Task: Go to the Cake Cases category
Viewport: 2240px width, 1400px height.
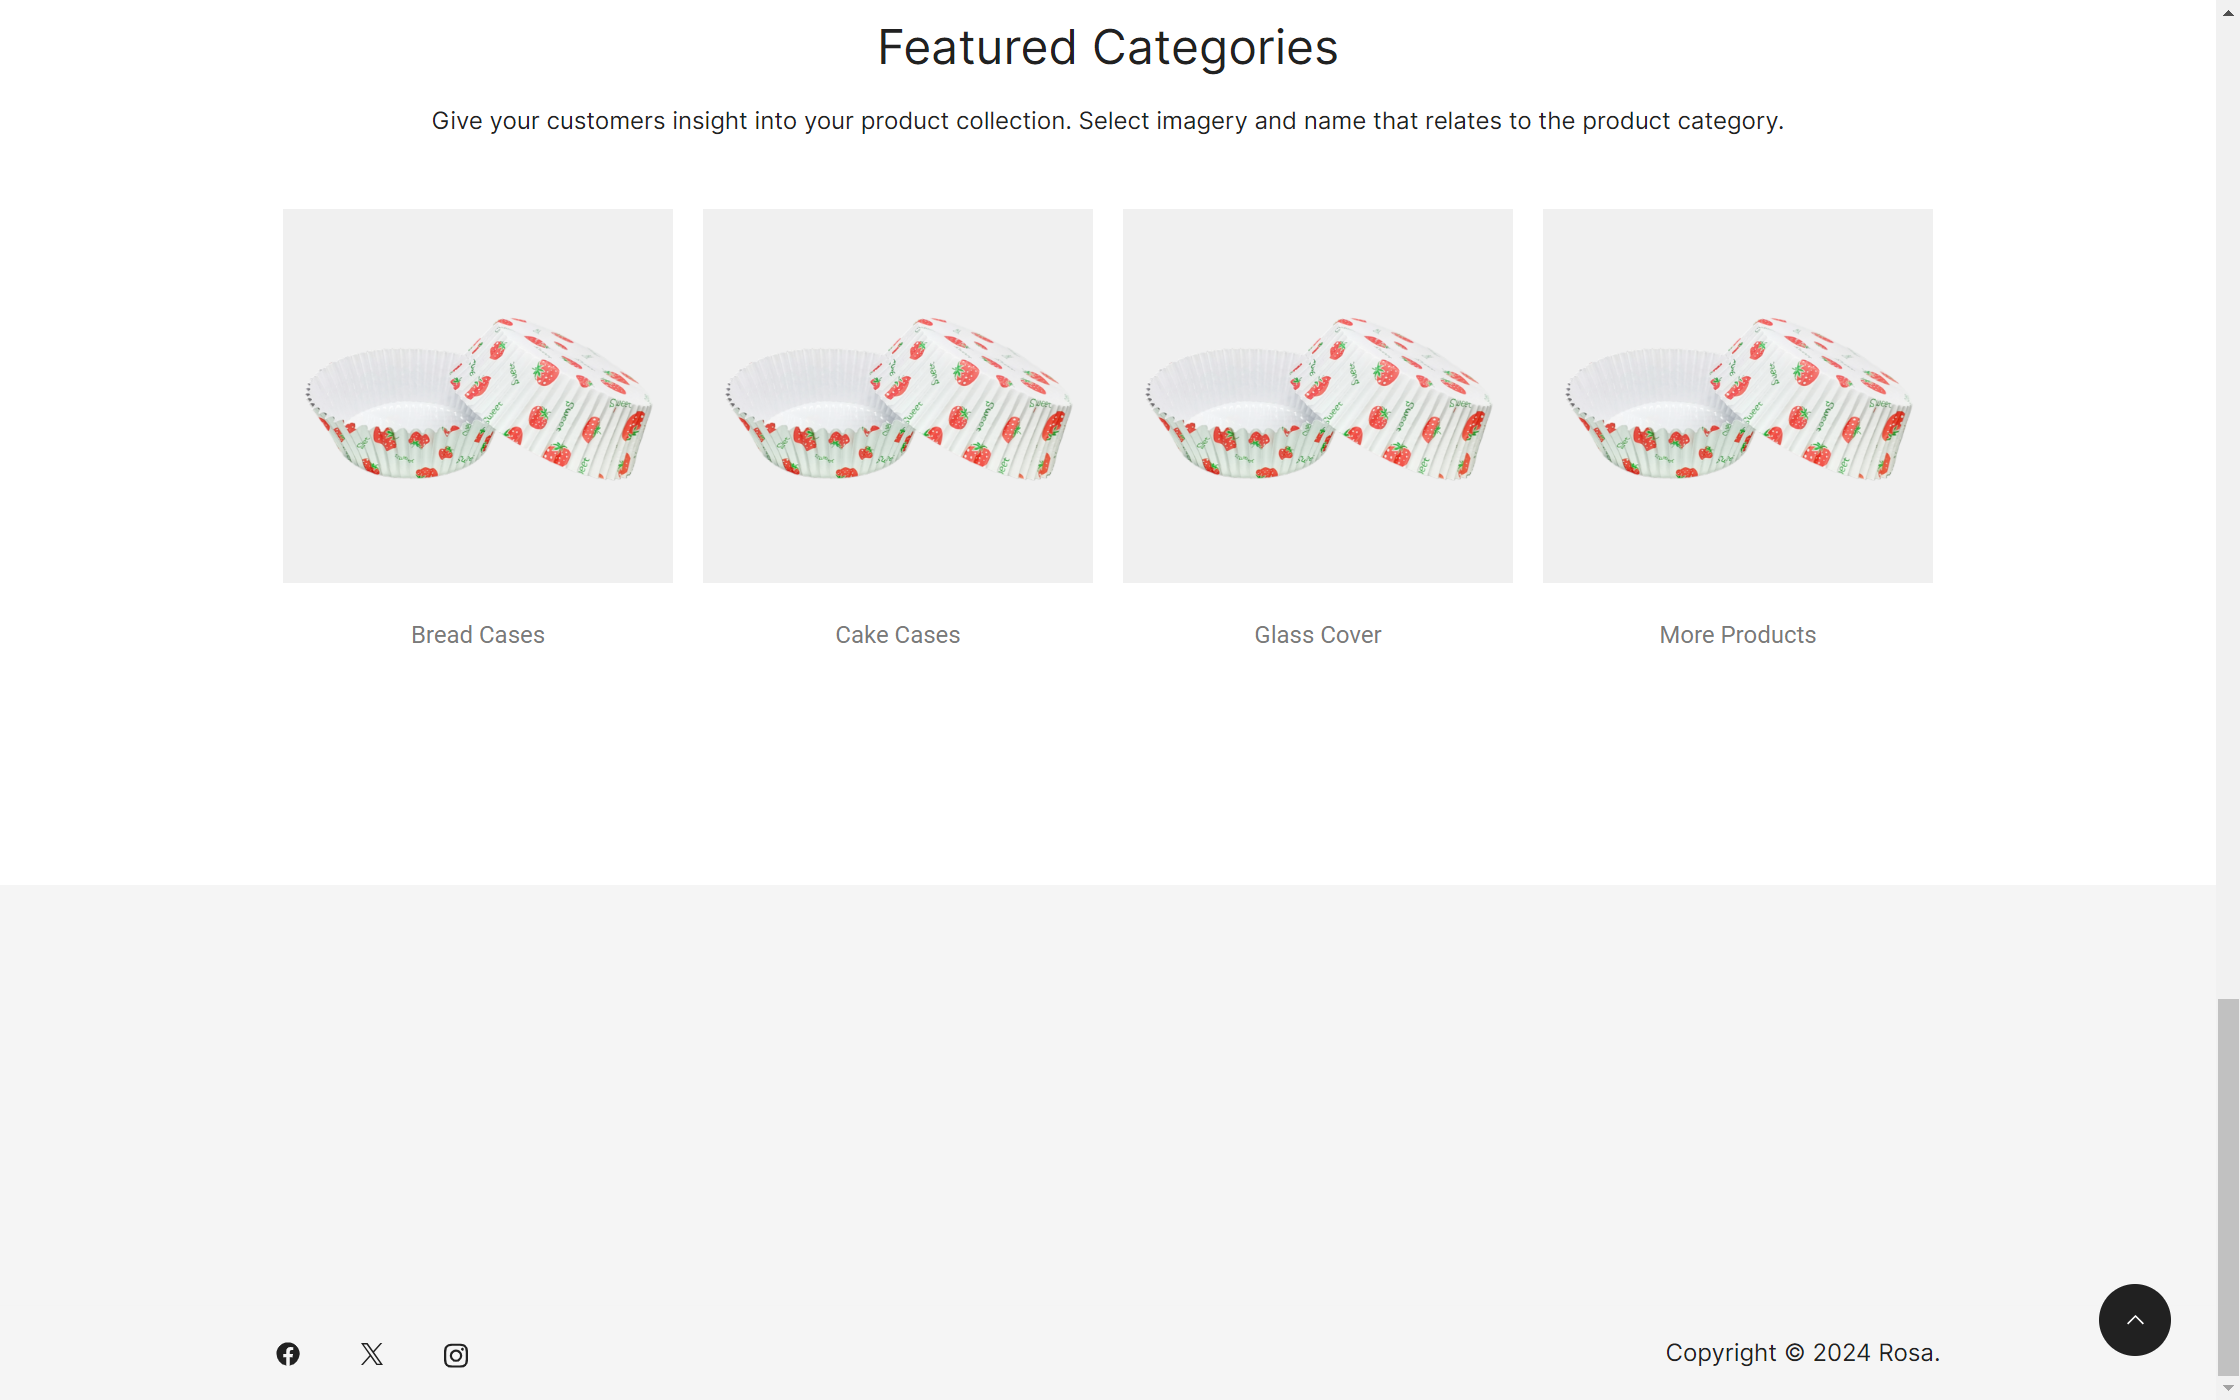Action: point(898,635)
